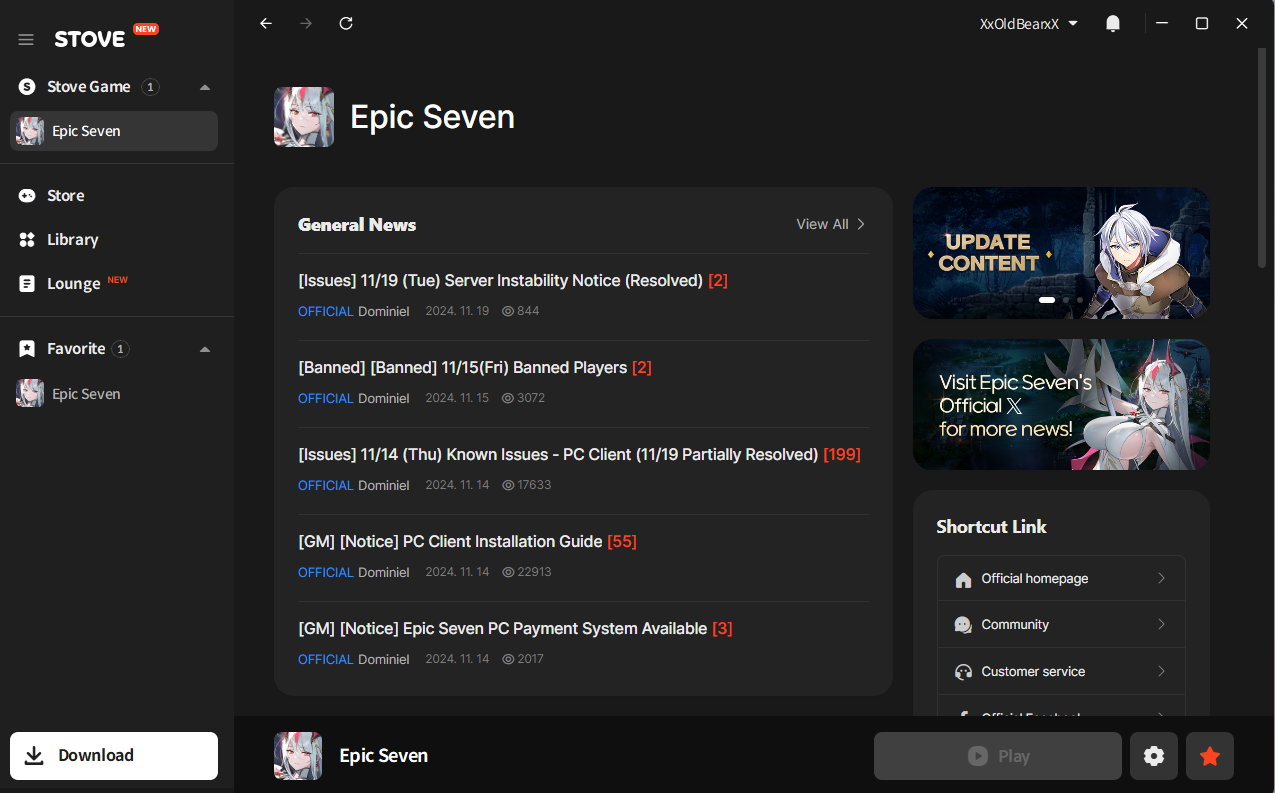Go back with the left arrow
Image resolution: width=1275 pixels, height=793 pixels.
coord(266,23)
